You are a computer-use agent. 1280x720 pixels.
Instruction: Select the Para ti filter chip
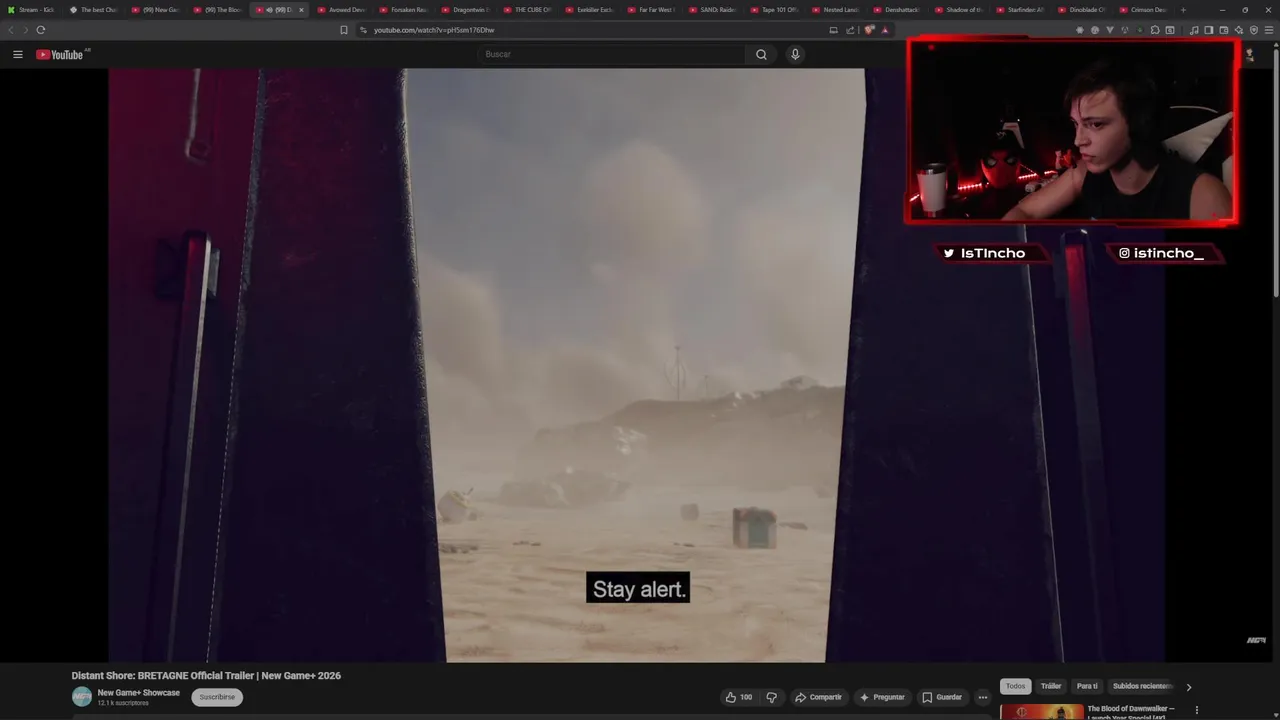(x=1087, y=686)
